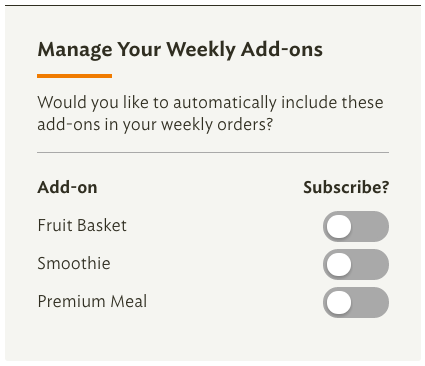Viewport: 425px width, 366px height.
Task: Click the orange accent bar under heading
Action: pos(74,76)
